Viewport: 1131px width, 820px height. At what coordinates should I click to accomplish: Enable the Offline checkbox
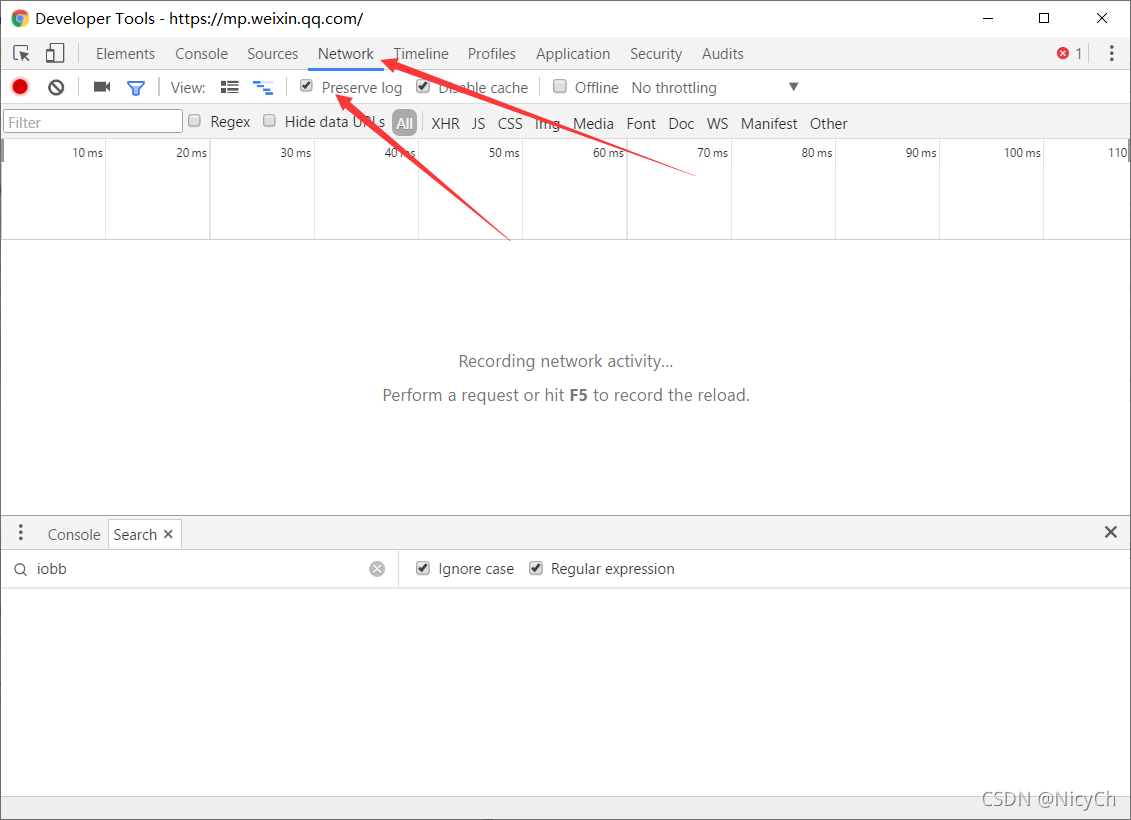(x=560, y=87)
